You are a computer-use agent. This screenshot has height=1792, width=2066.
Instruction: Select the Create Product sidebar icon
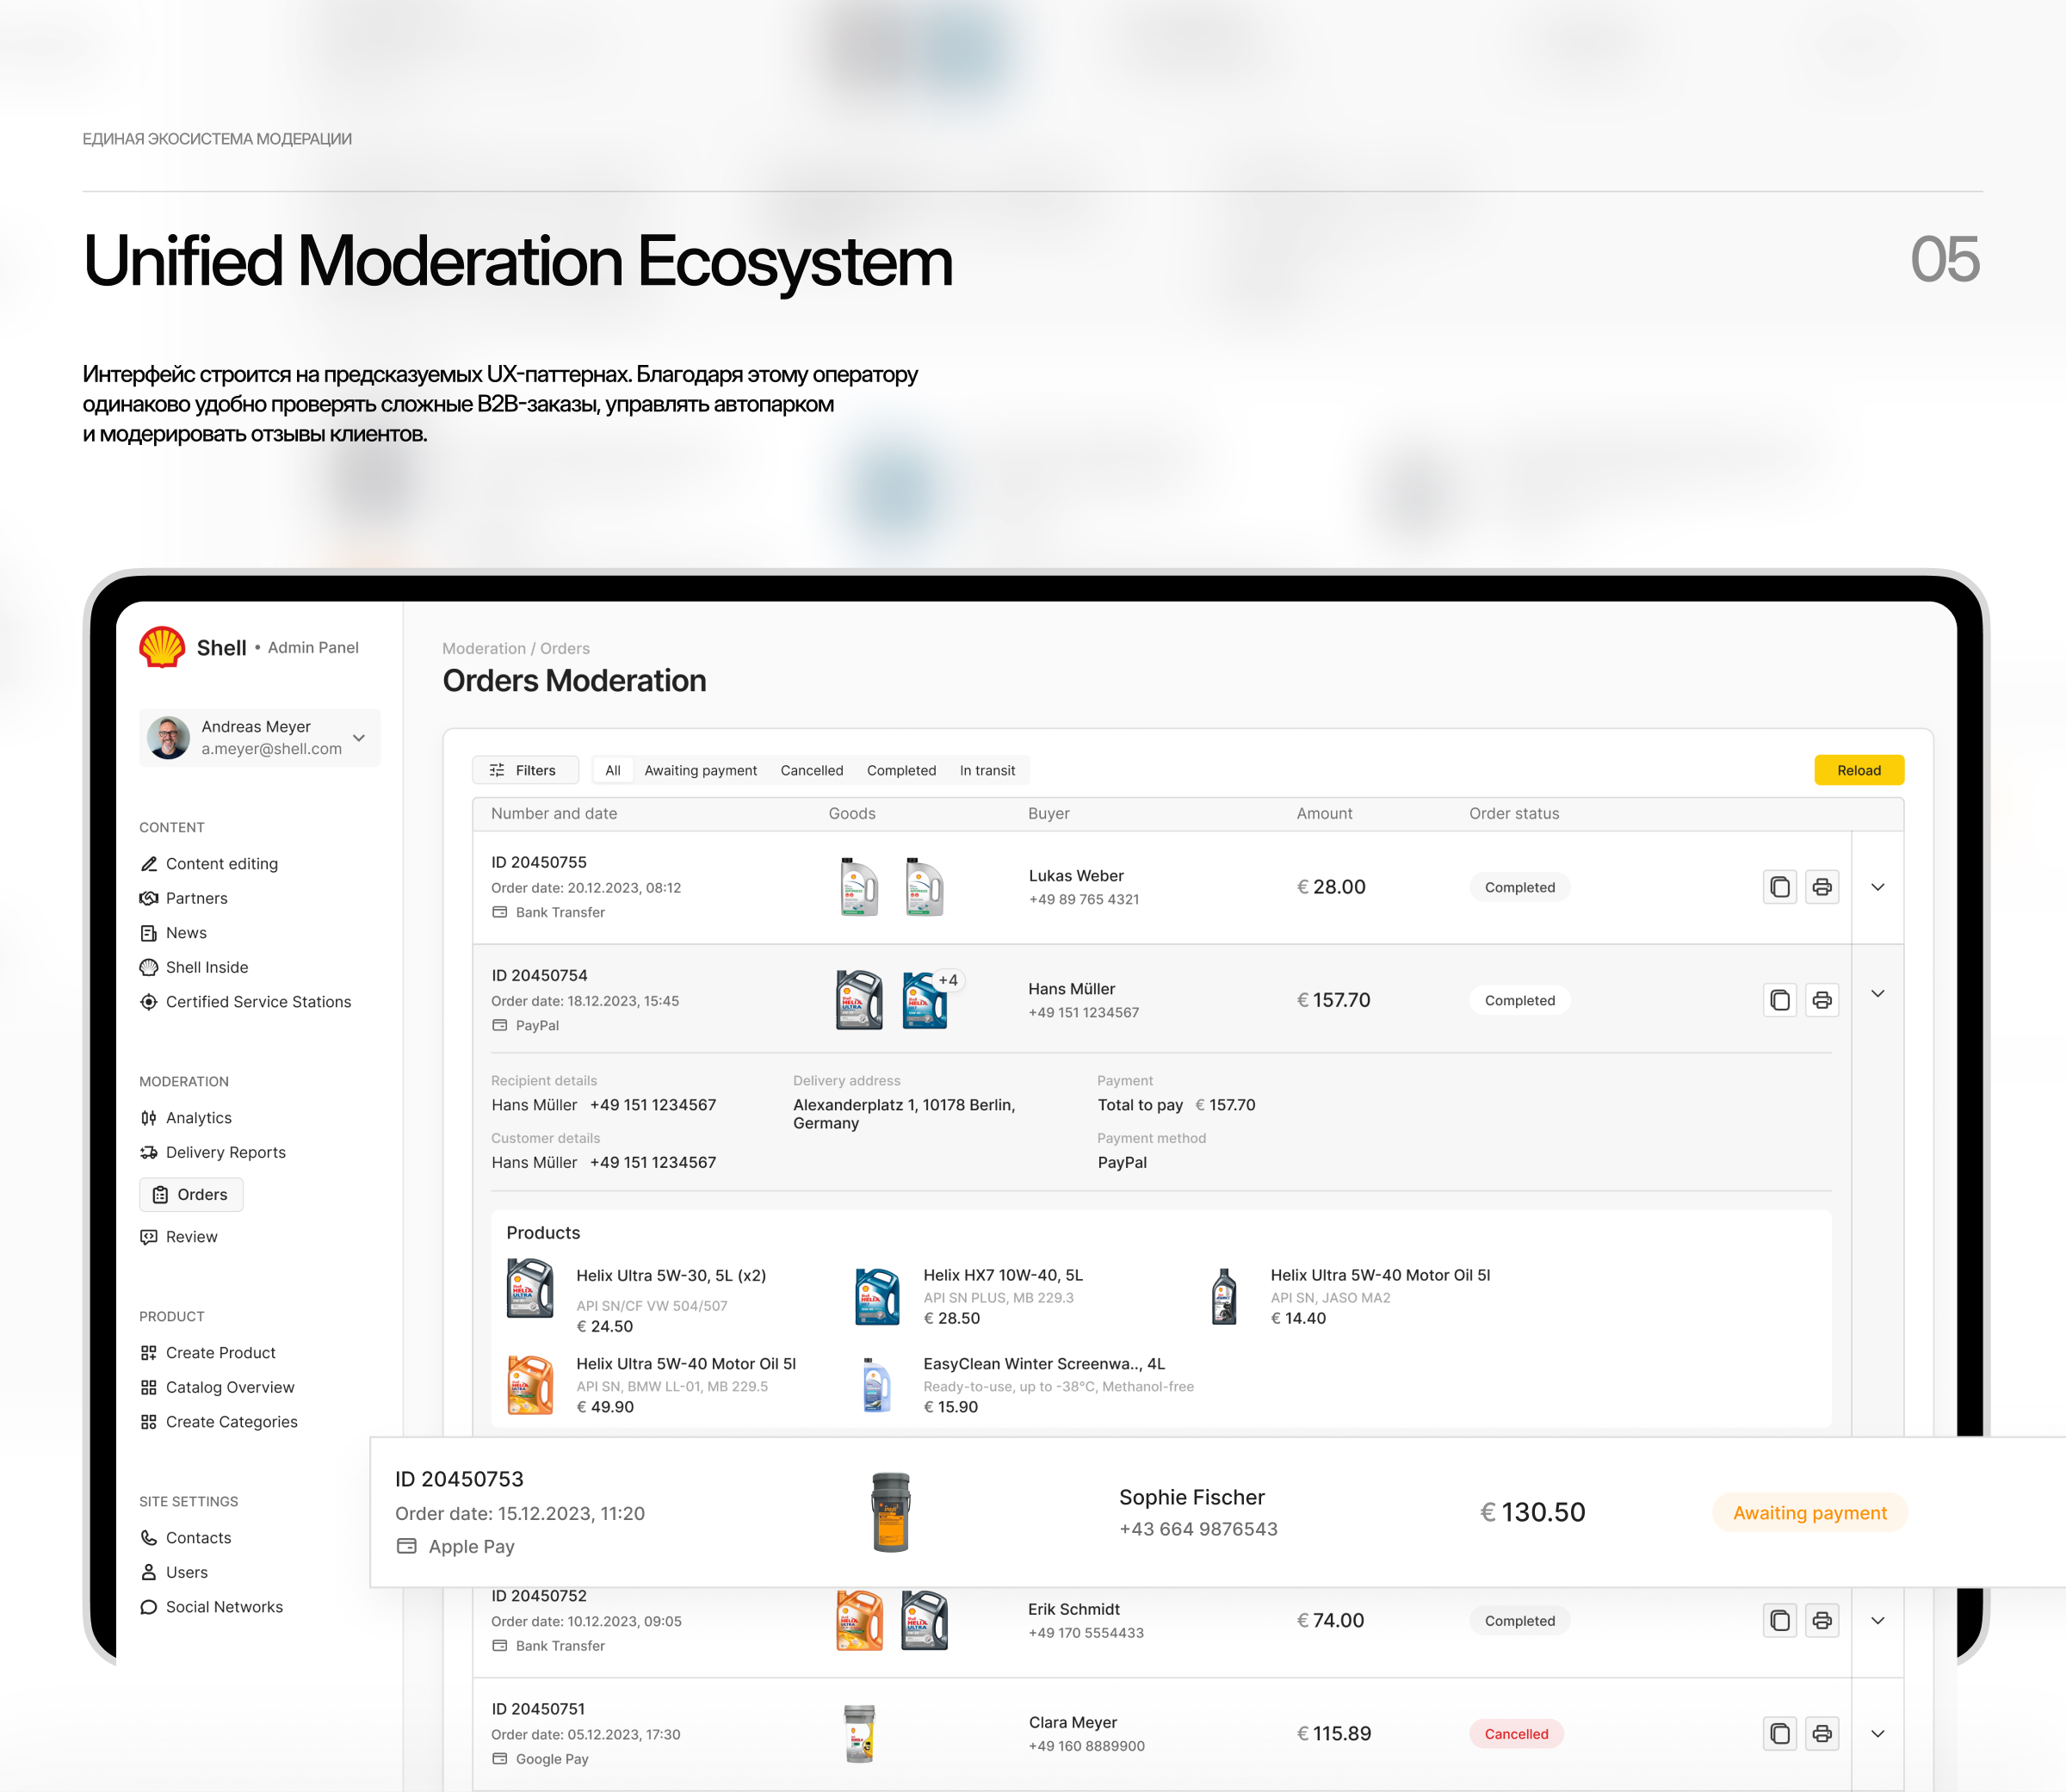[149, 1352]
